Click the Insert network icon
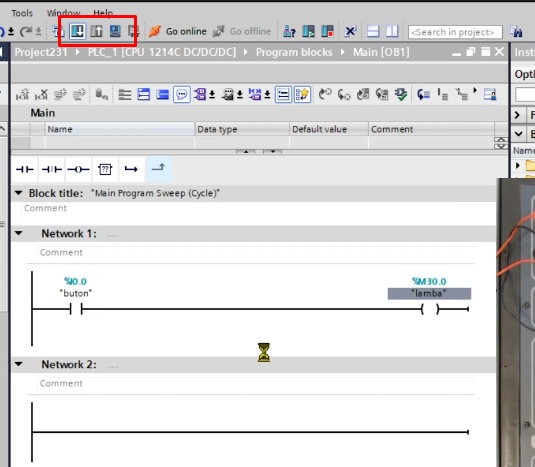The image size is (535, 467). coord(22,94)
